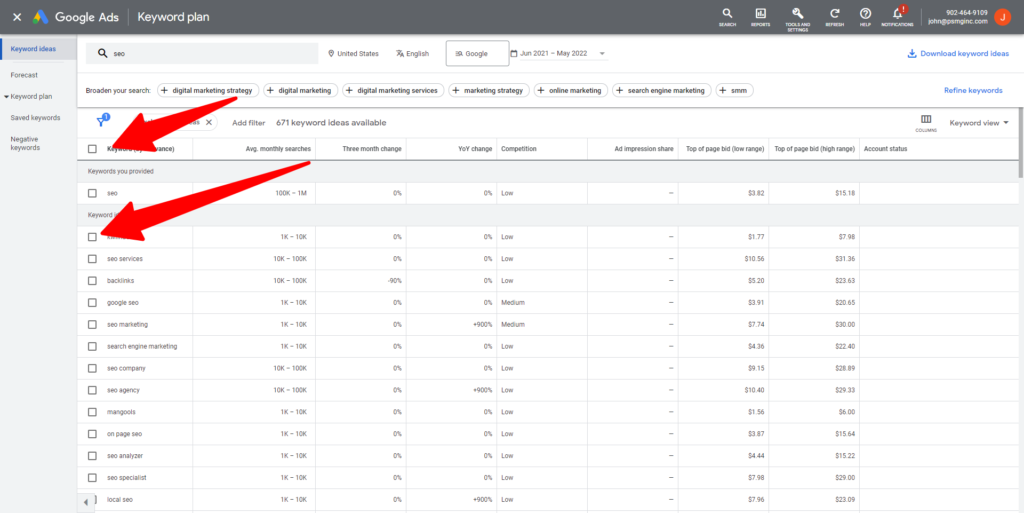
Task: Click $31.36 bid in seo services row
Action: (x=844, y=259)
